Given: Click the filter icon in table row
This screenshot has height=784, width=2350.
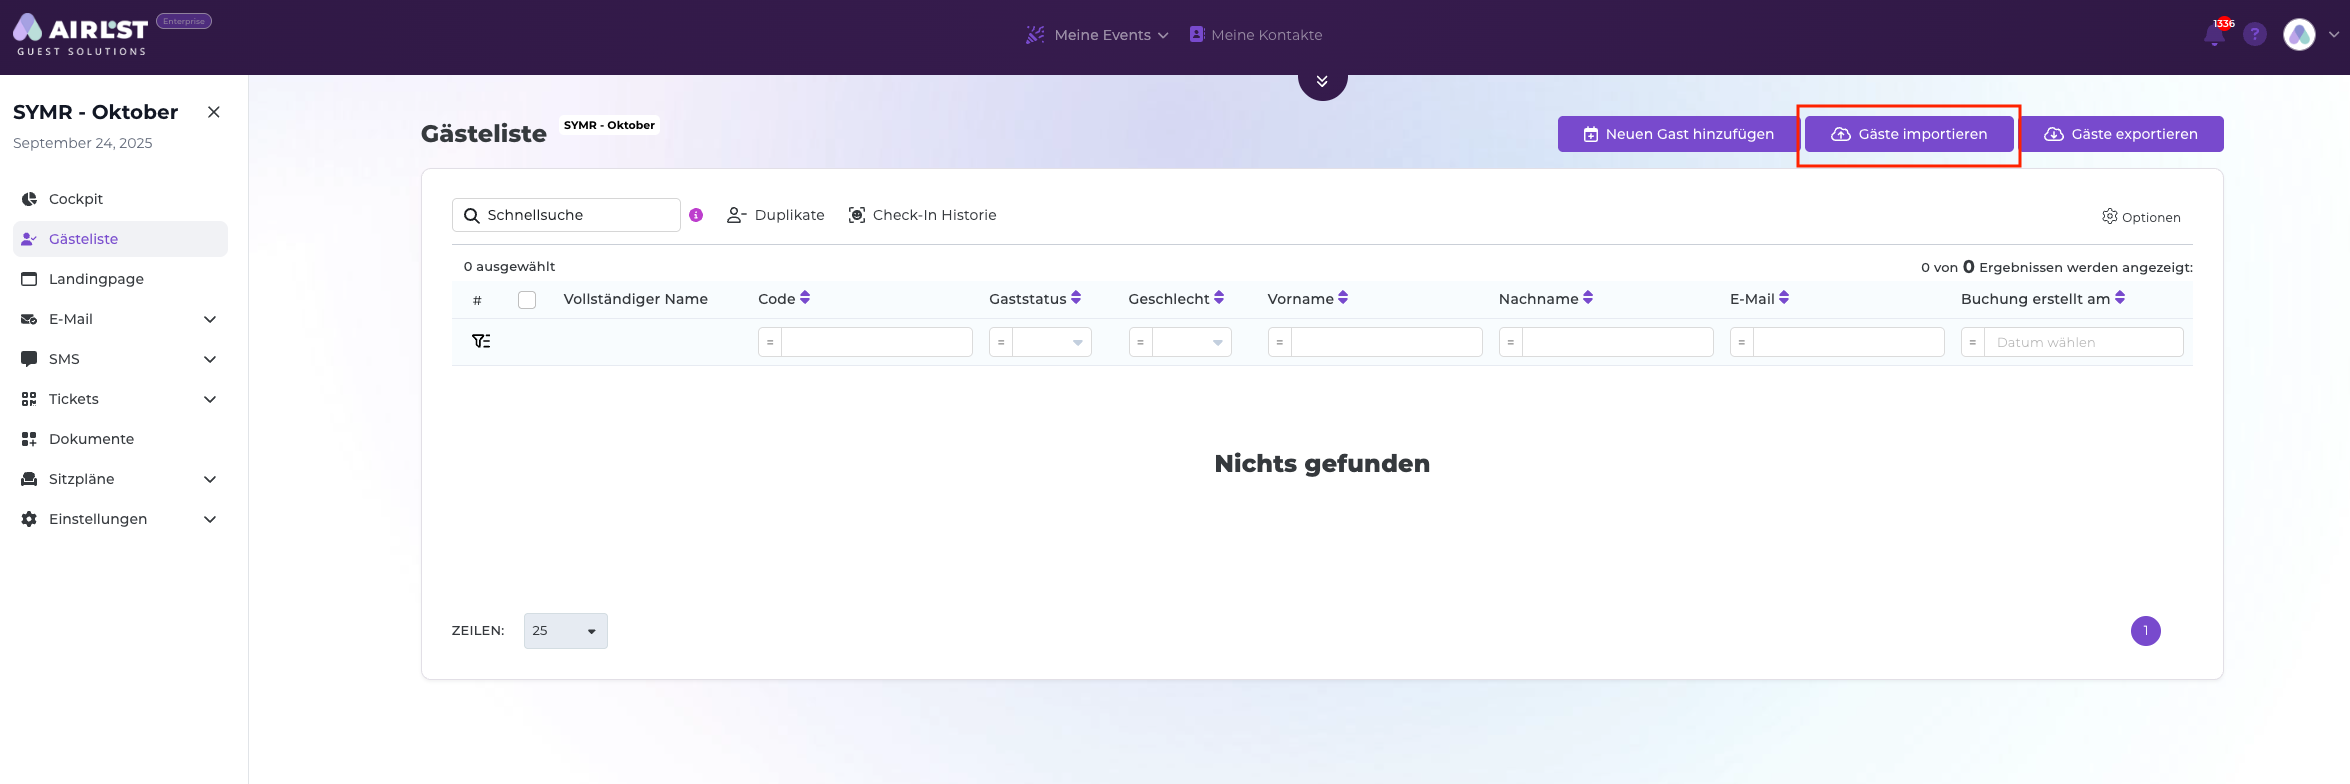Looking at the screenshot, I should [x=481, y=341].
